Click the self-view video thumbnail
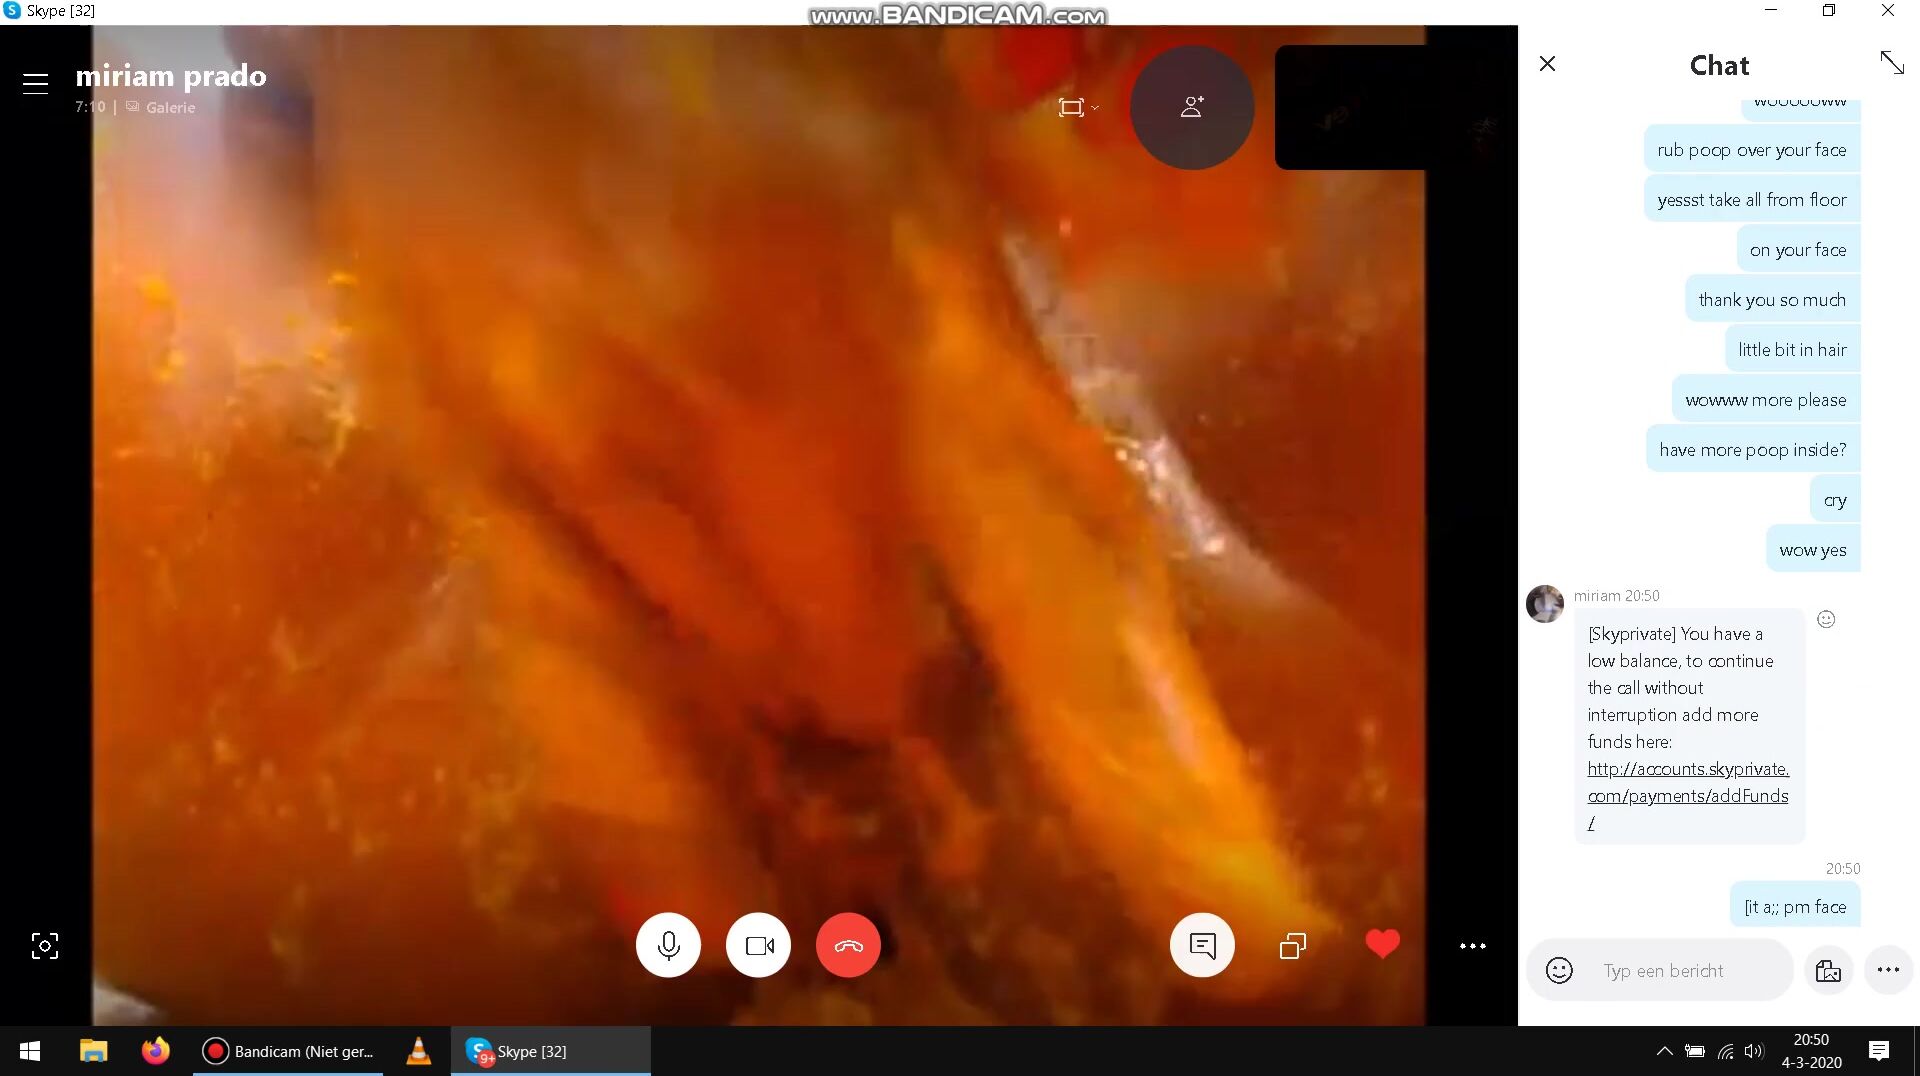Image resolution: width=1920 pixels, height=1076 pixels. pyautogui.click(x=1349, y=107)
